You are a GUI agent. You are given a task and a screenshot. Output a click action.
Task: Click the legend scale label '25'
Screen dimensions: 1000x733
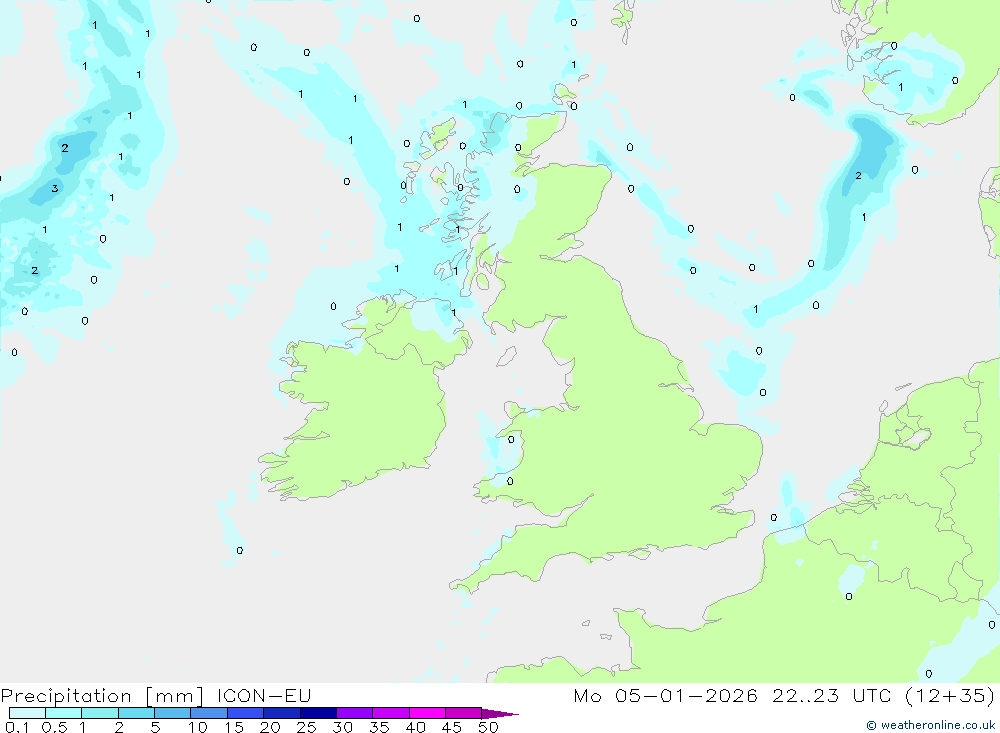coord(306,727)
